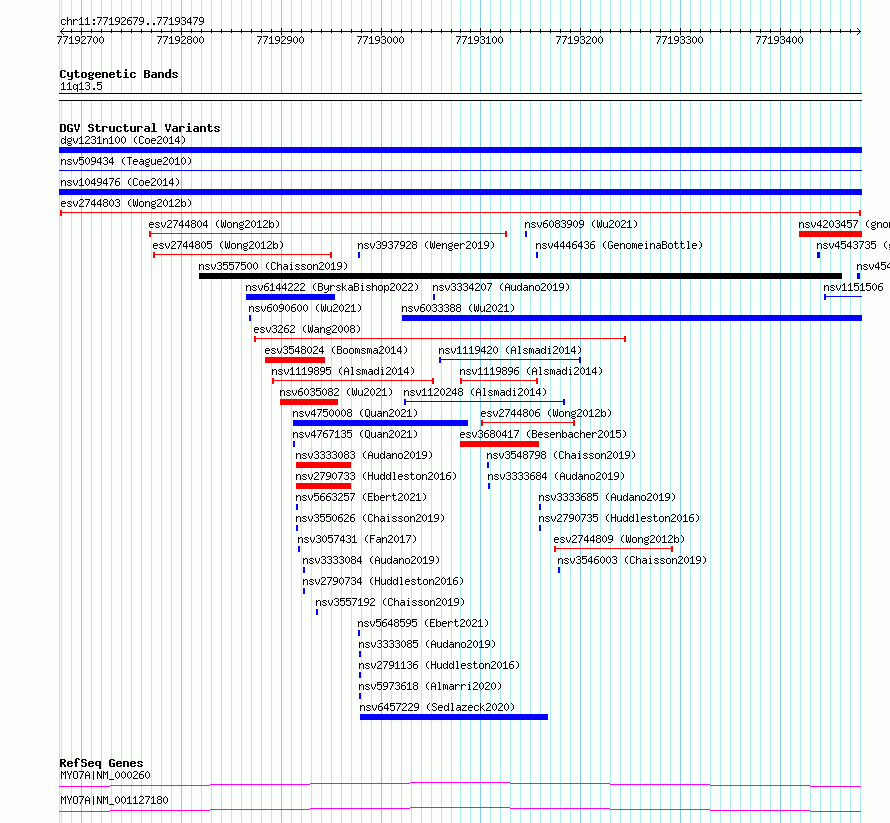
Task: Click the nsv3333684 (Audano2019) label
Action: (x=556, y=476)
